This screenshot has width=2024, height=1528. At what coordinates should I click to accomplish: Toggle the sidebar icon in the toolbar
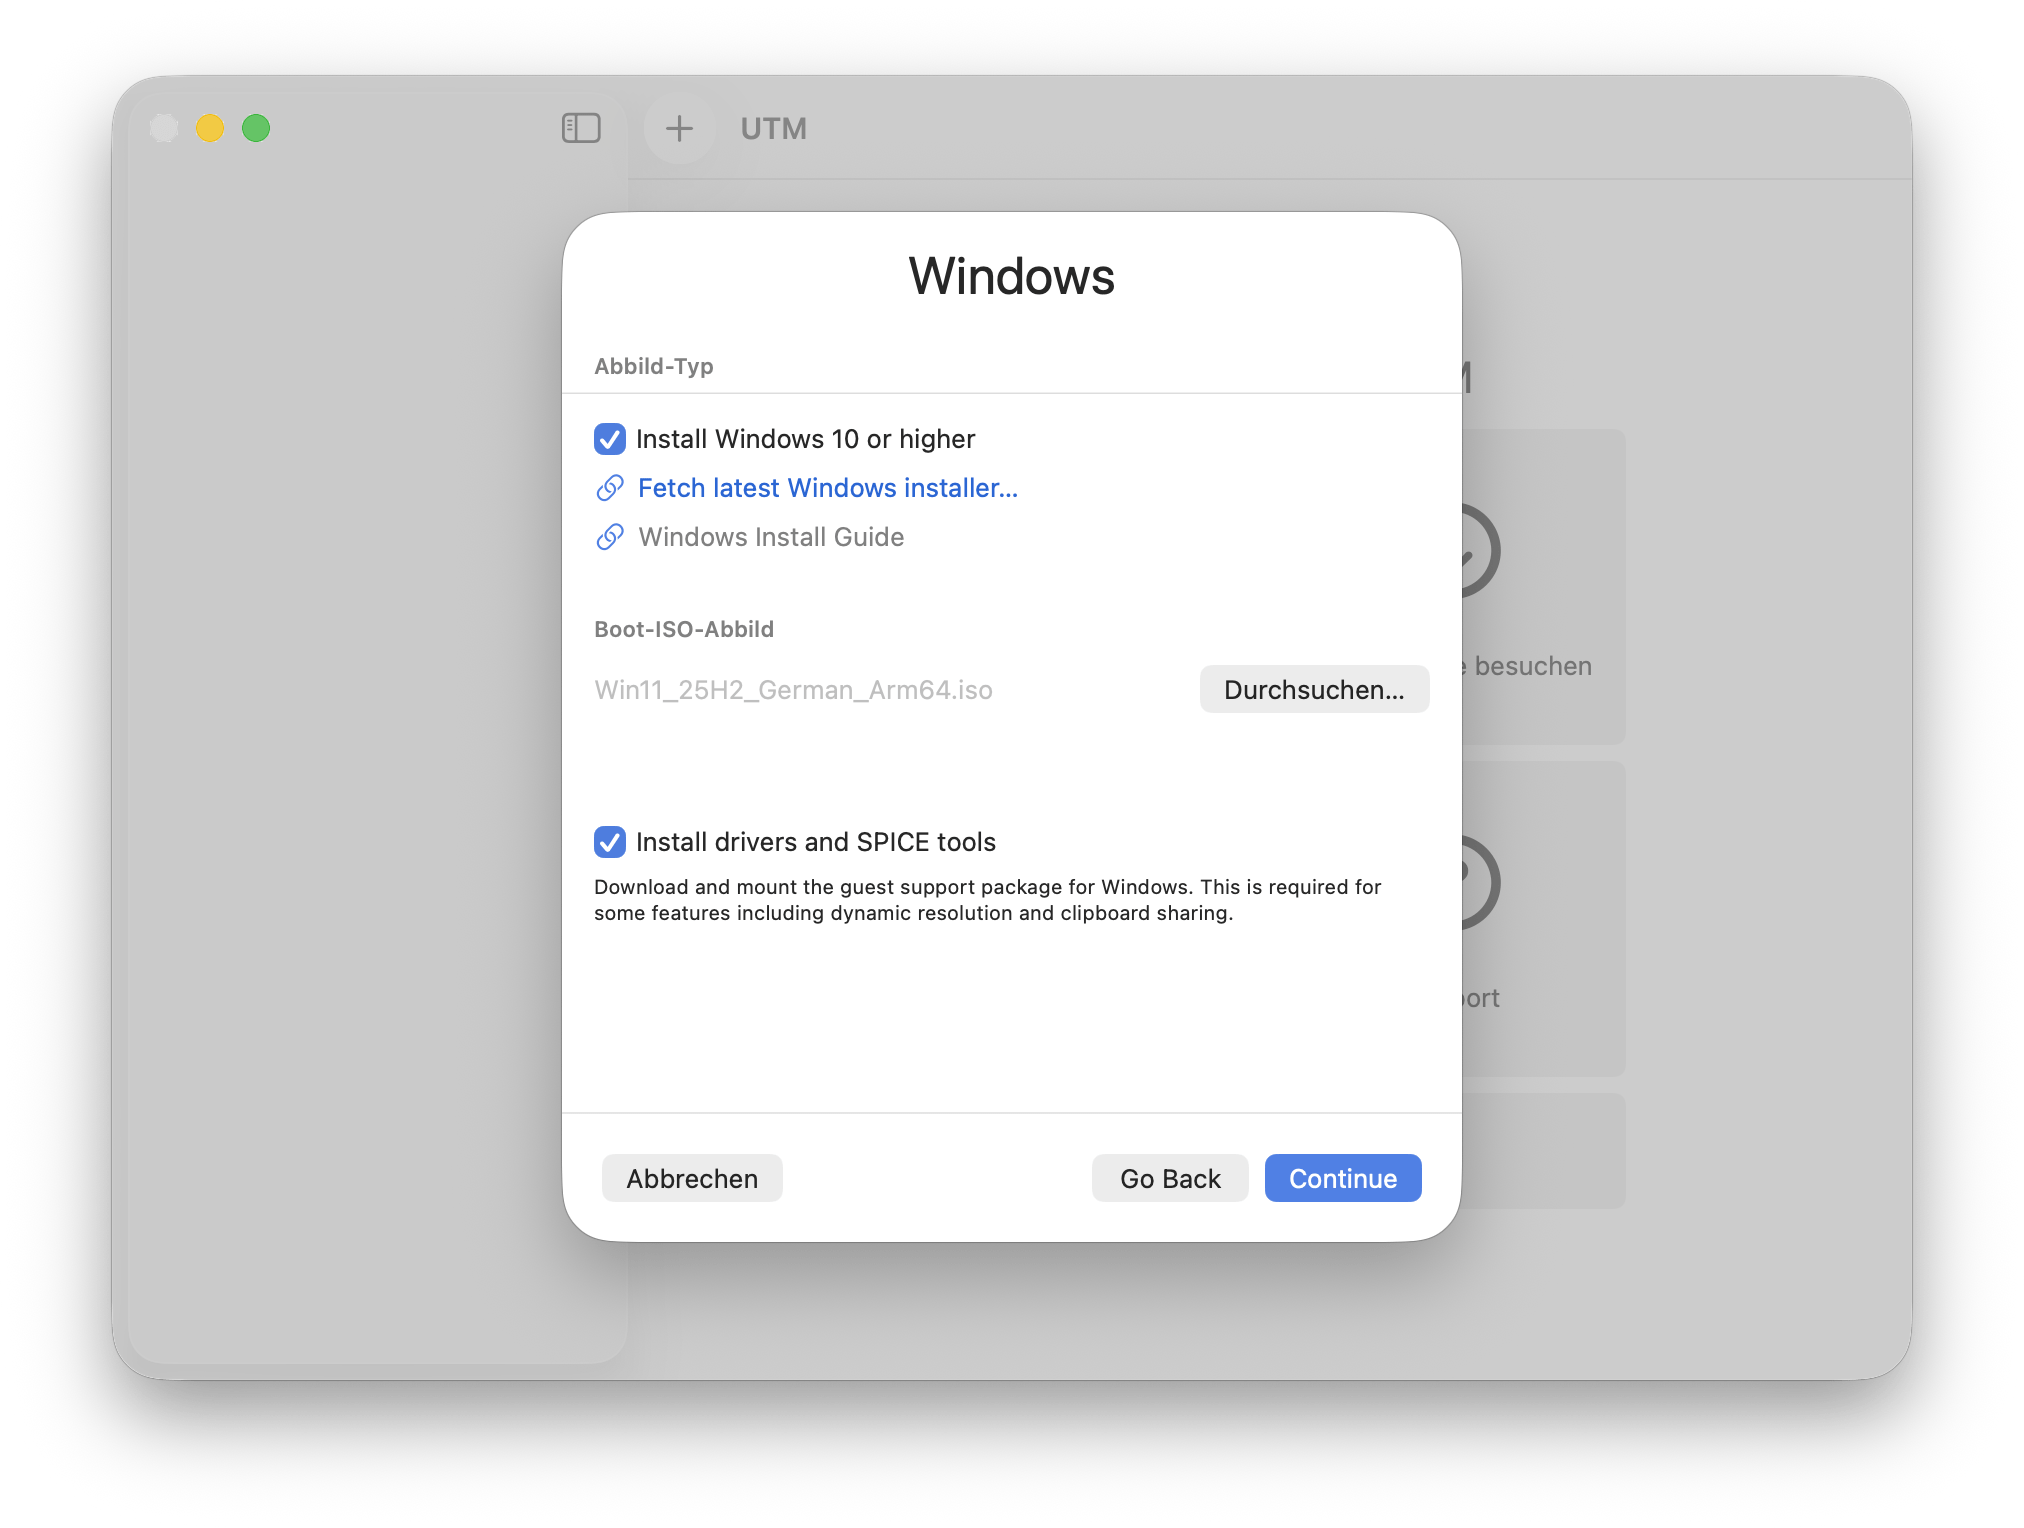tap(581, 128)
